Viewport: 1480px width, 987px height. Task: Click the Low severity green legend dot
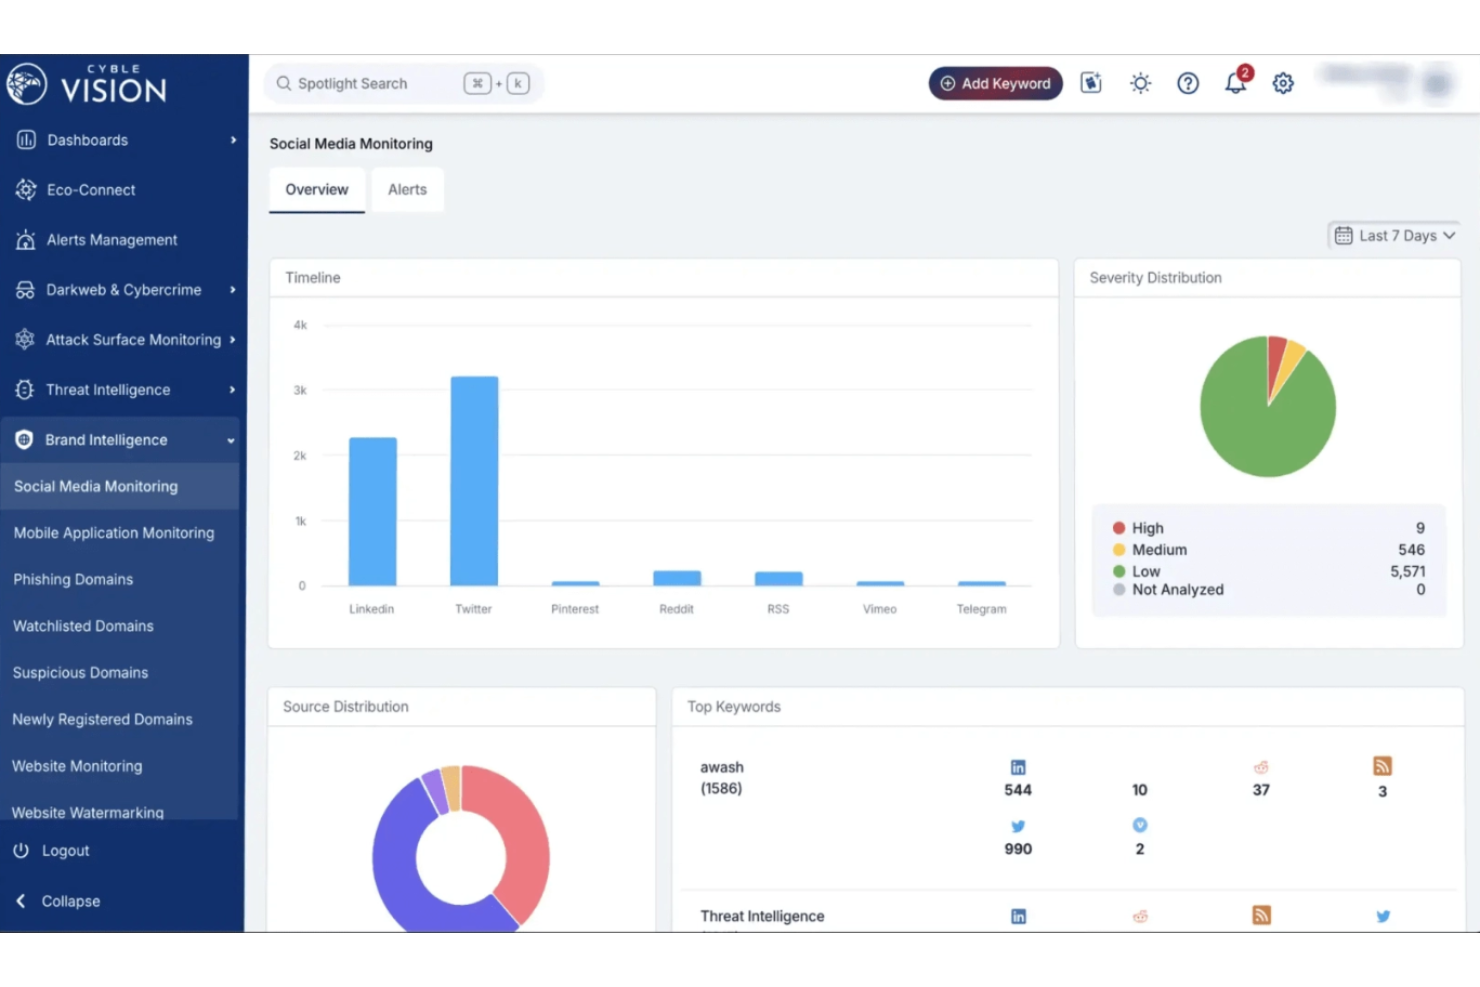pyautogui.click(x=1119, y=571)
